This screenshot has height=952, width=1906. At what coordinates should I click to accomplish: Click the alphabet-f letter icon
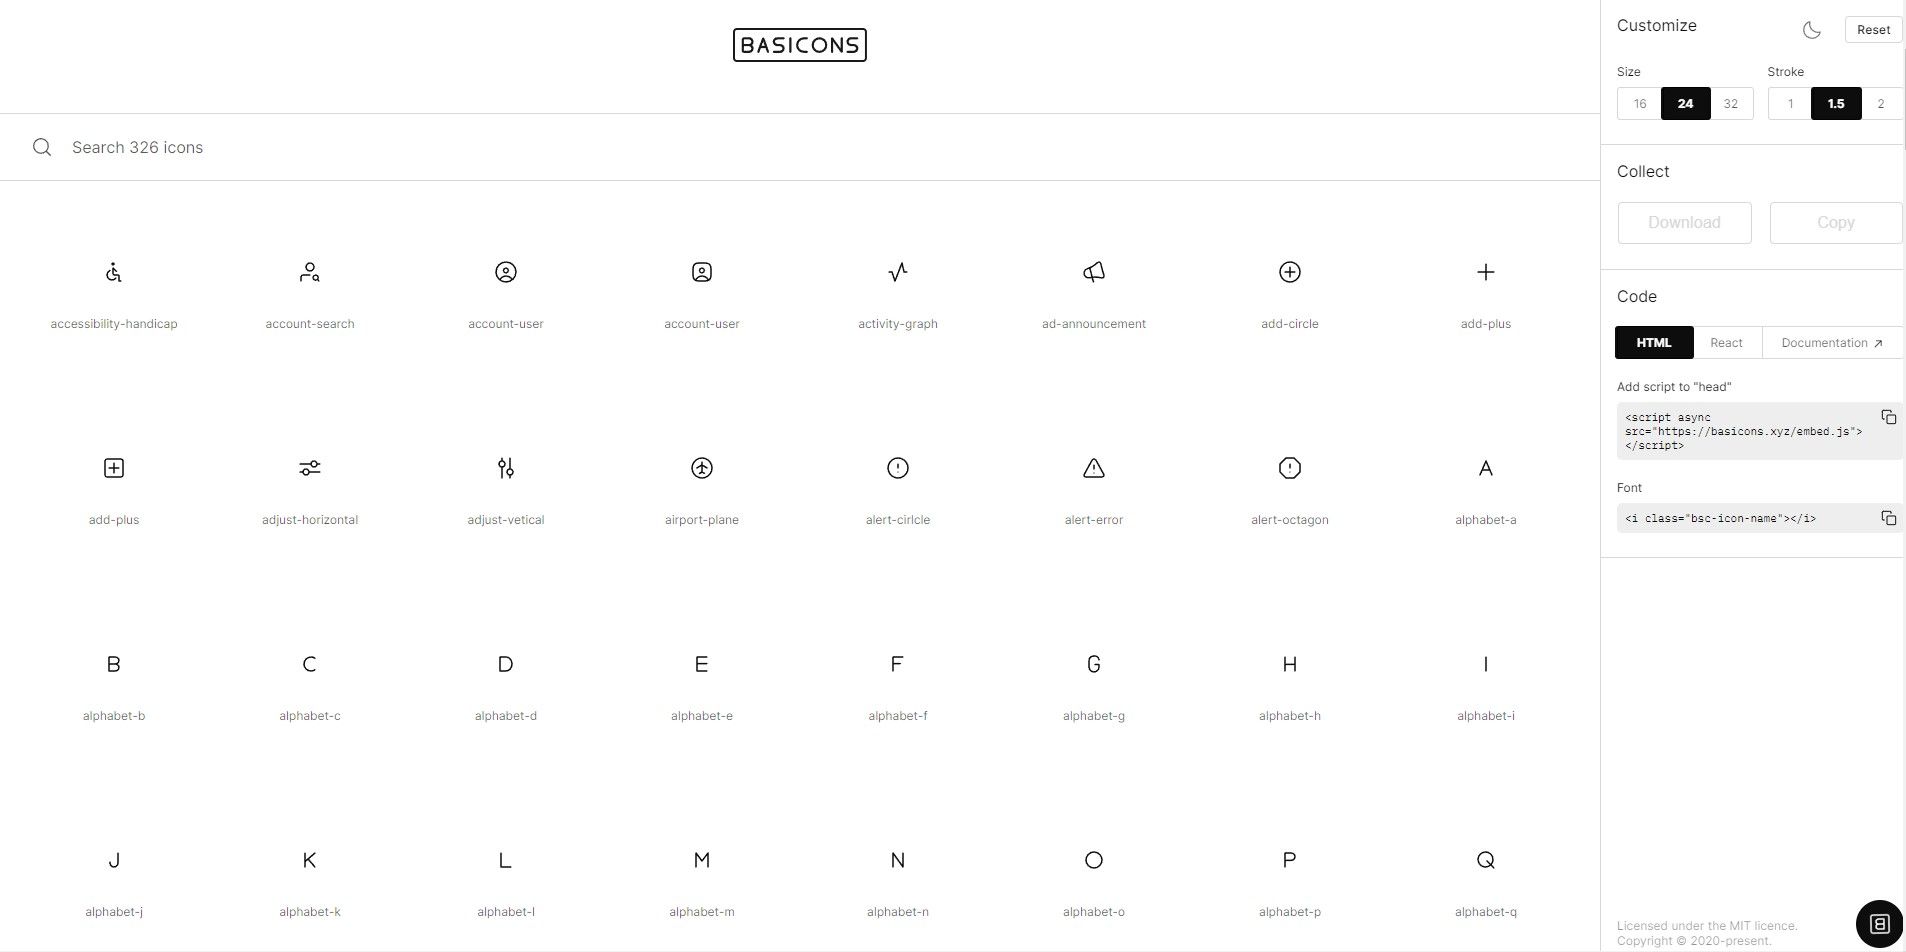898,664
